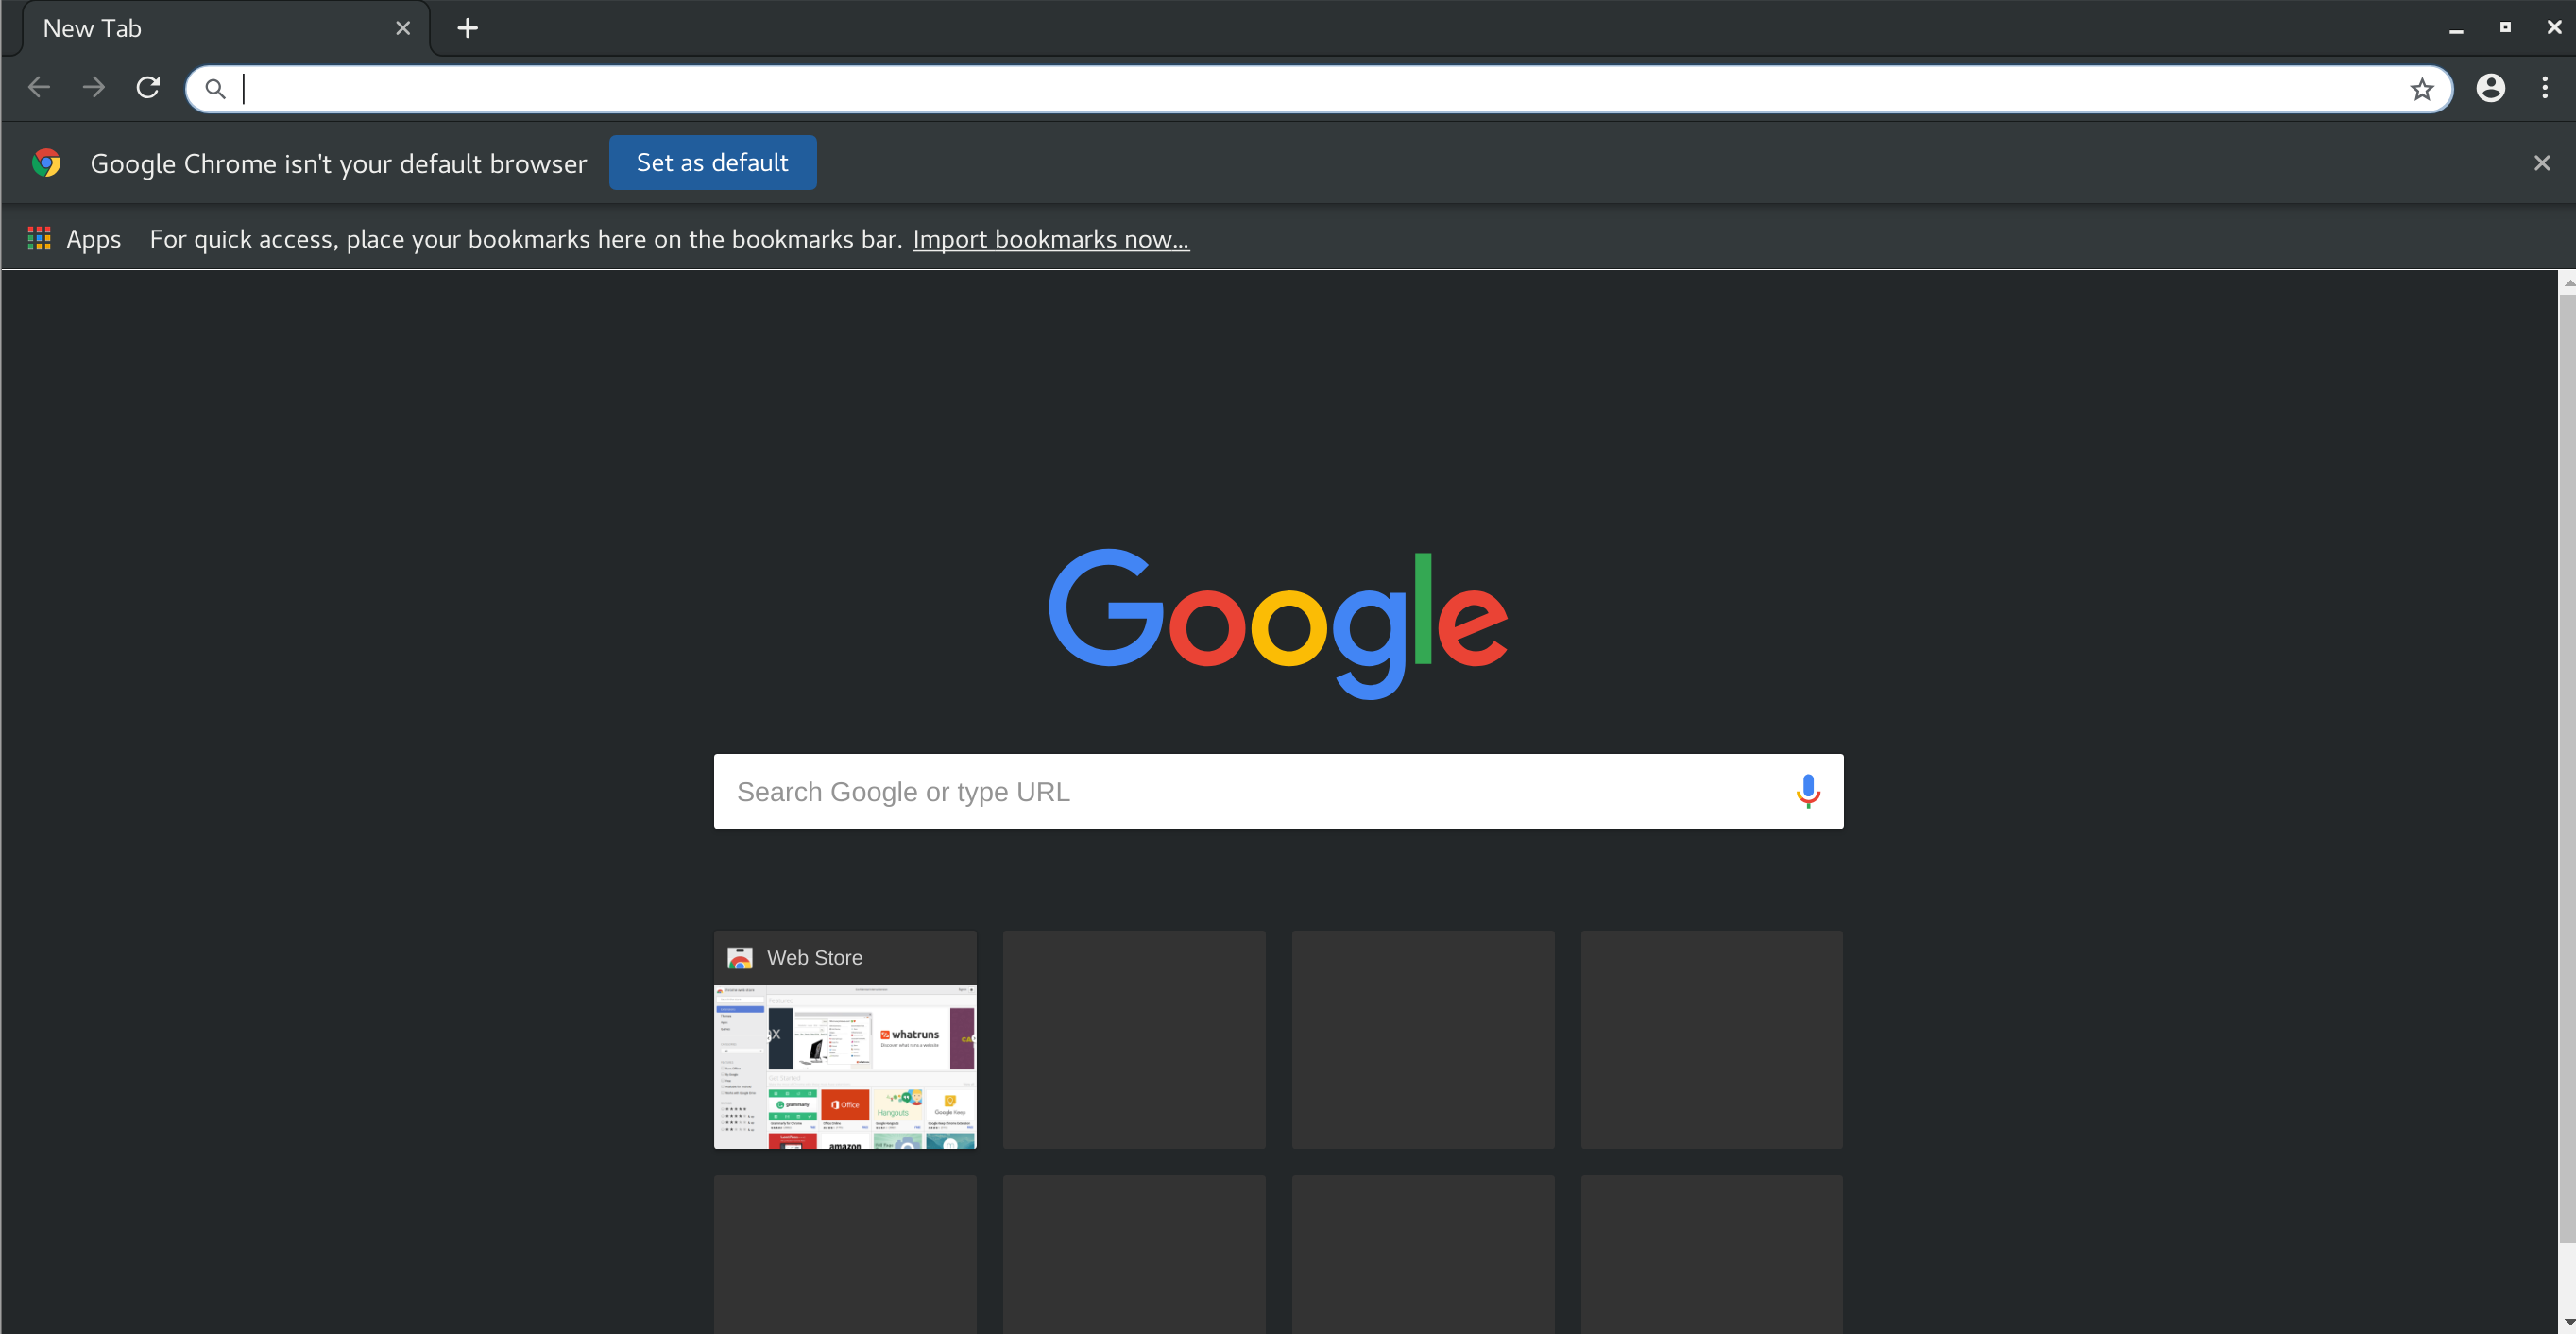Open the profile avatar menu
The width and height of the screenshot is (2576, 1334).
[x=2490, y=88]
